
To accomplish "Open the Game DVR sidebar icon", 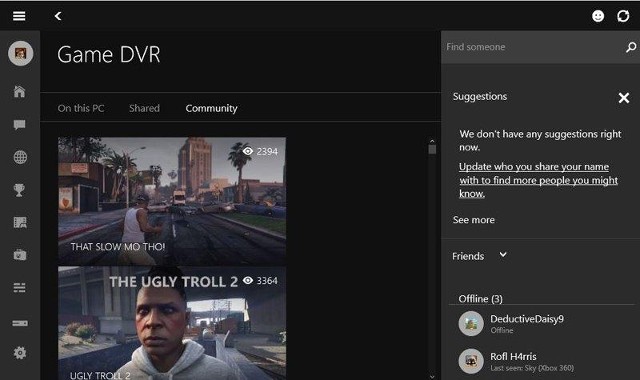I will click(x=20, y=222).
